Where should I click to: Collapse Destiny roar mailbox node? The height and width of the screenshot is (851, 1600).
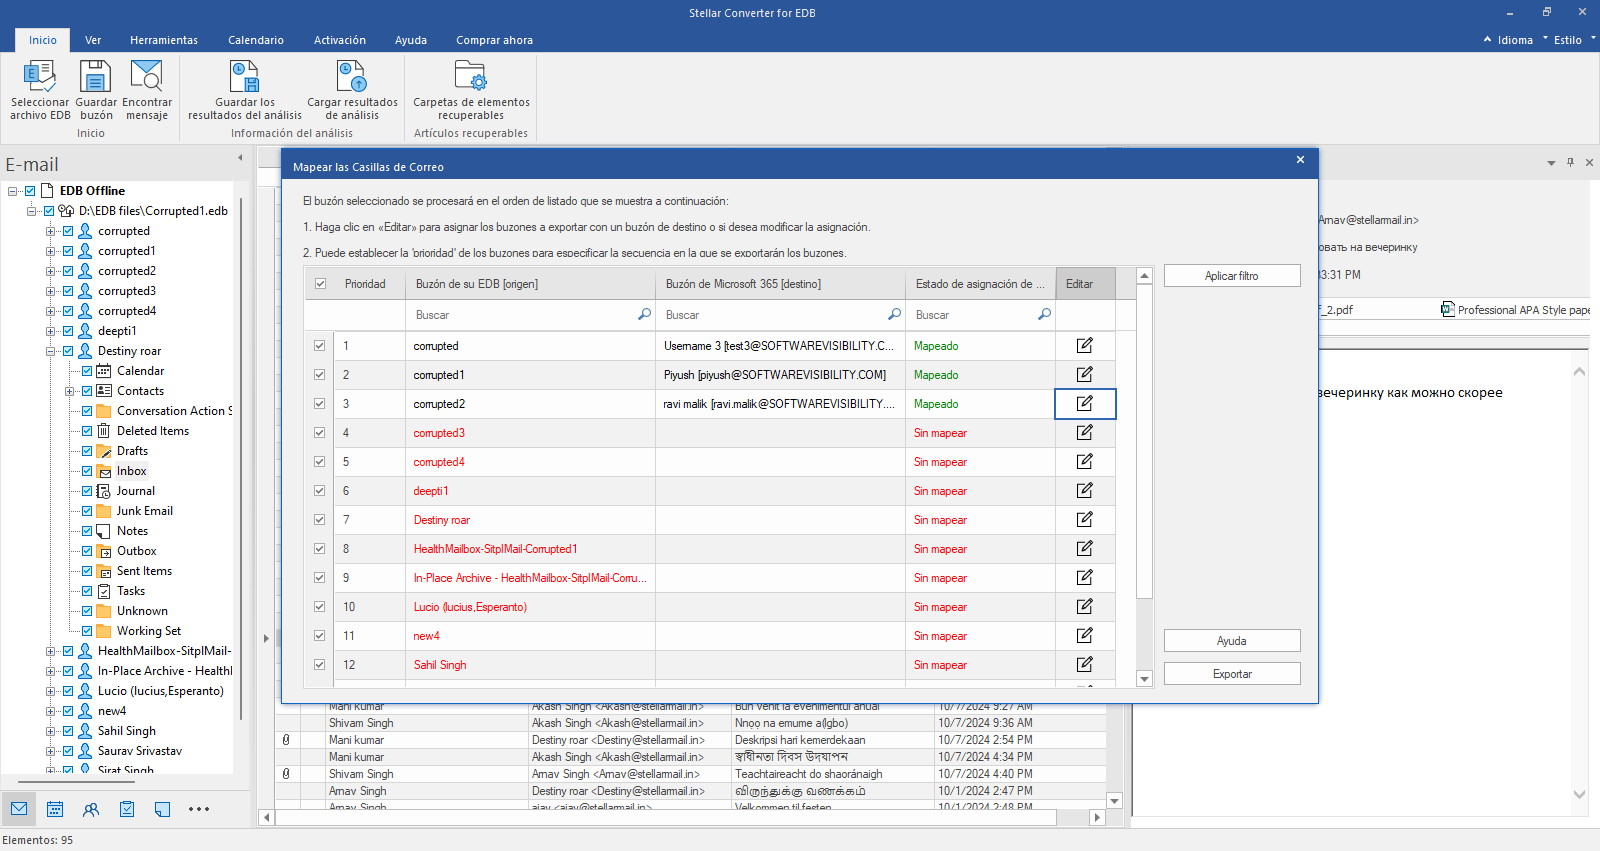click(50, 351)
